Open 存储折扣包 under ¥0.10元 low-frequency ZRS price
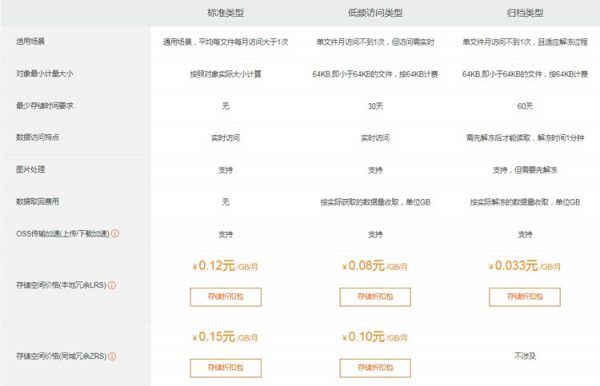The image size is (600, 386). click(x=375, y=368)
